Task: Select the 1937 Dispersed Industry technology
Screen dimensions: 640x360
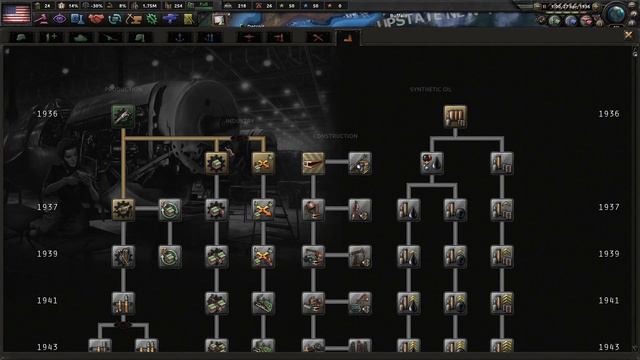Action: [263, 209]
